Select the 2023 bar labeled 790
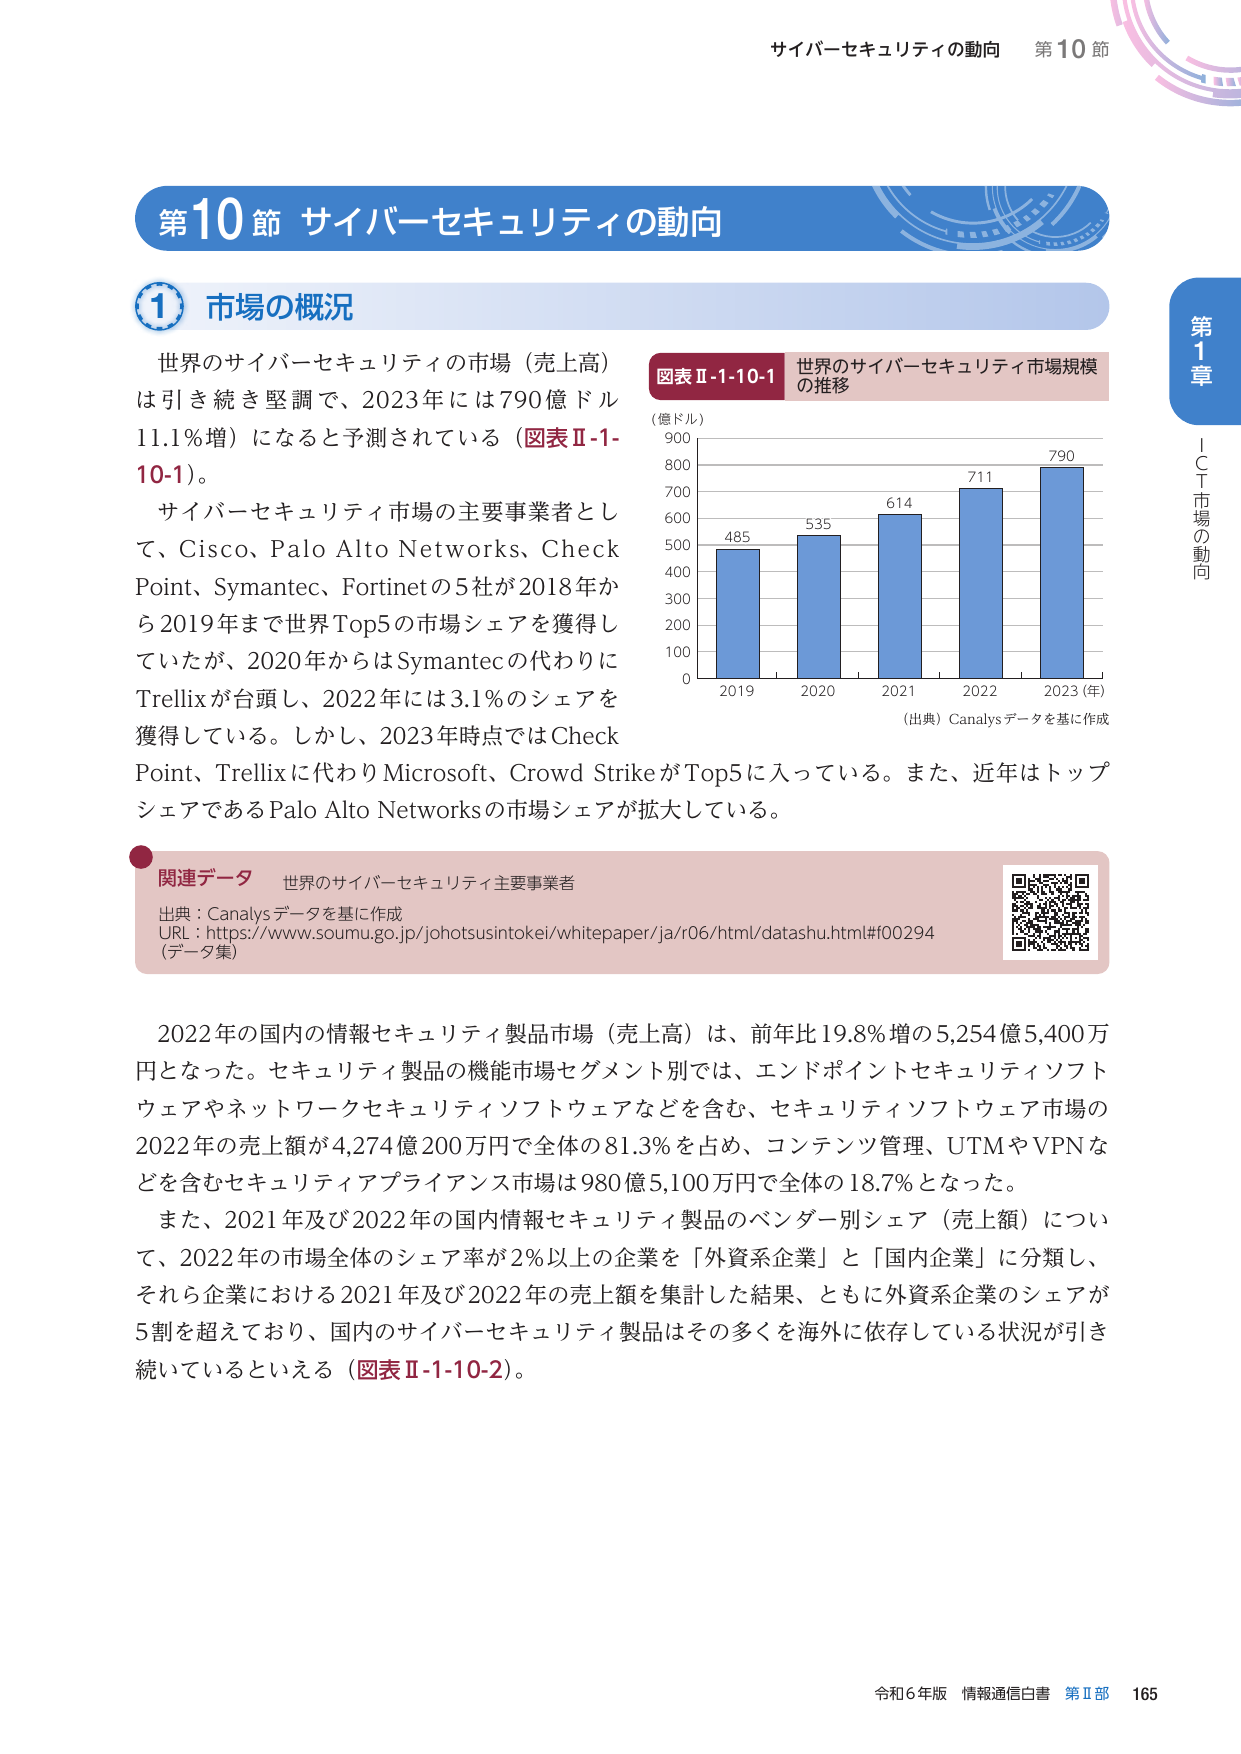 pyautogui.click(x=1061, y=573)
